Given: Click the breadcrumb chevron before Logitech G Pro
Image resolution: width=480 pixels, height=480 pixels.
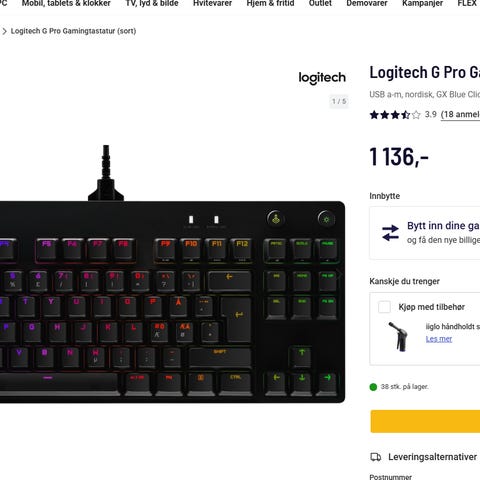Looking at the screenshot, I should tap(4, 31).
